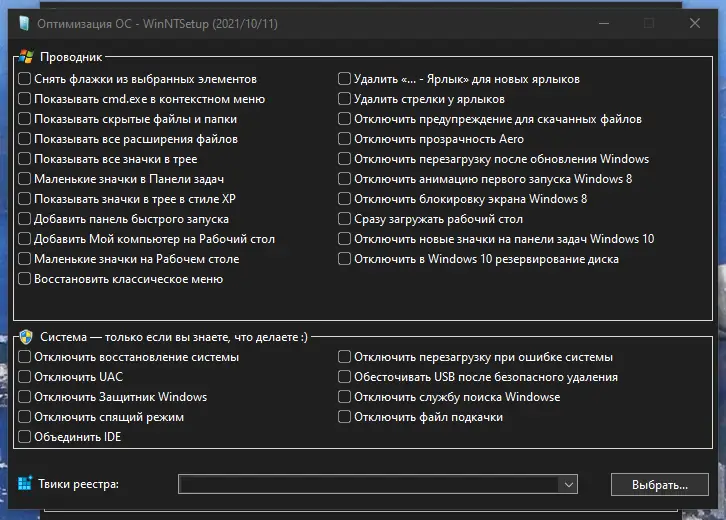Minimize the WinNTSetup optimization window
726x520 pixels.
coord(603,23)
